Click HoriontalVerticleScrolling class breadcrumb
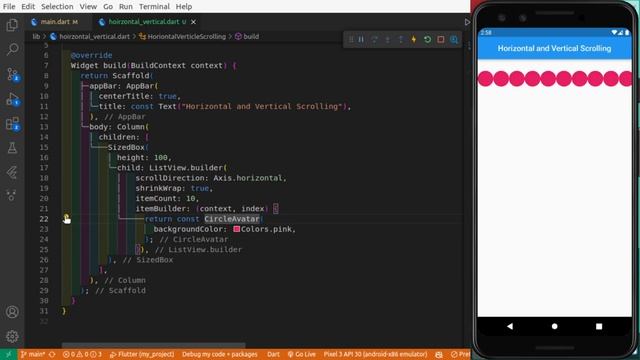The image size is (640, 360). click(187, 36)
